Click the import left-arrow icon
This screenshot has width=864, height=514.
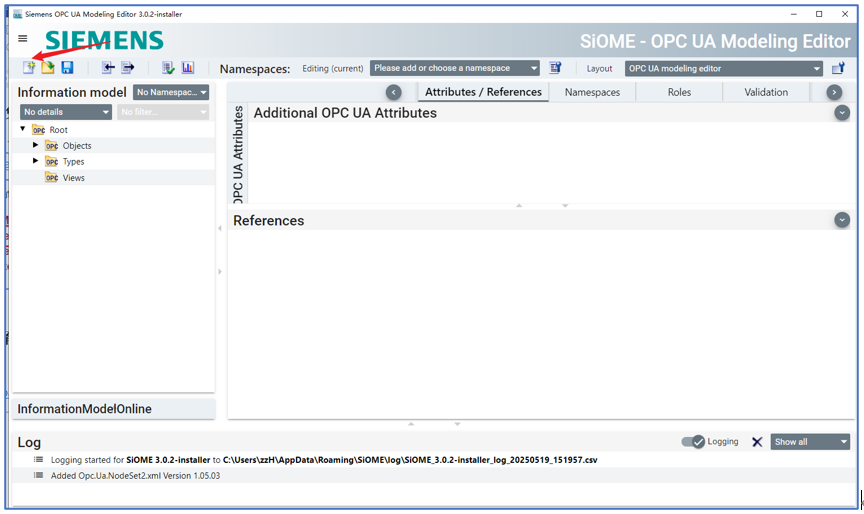pos(108,67)
